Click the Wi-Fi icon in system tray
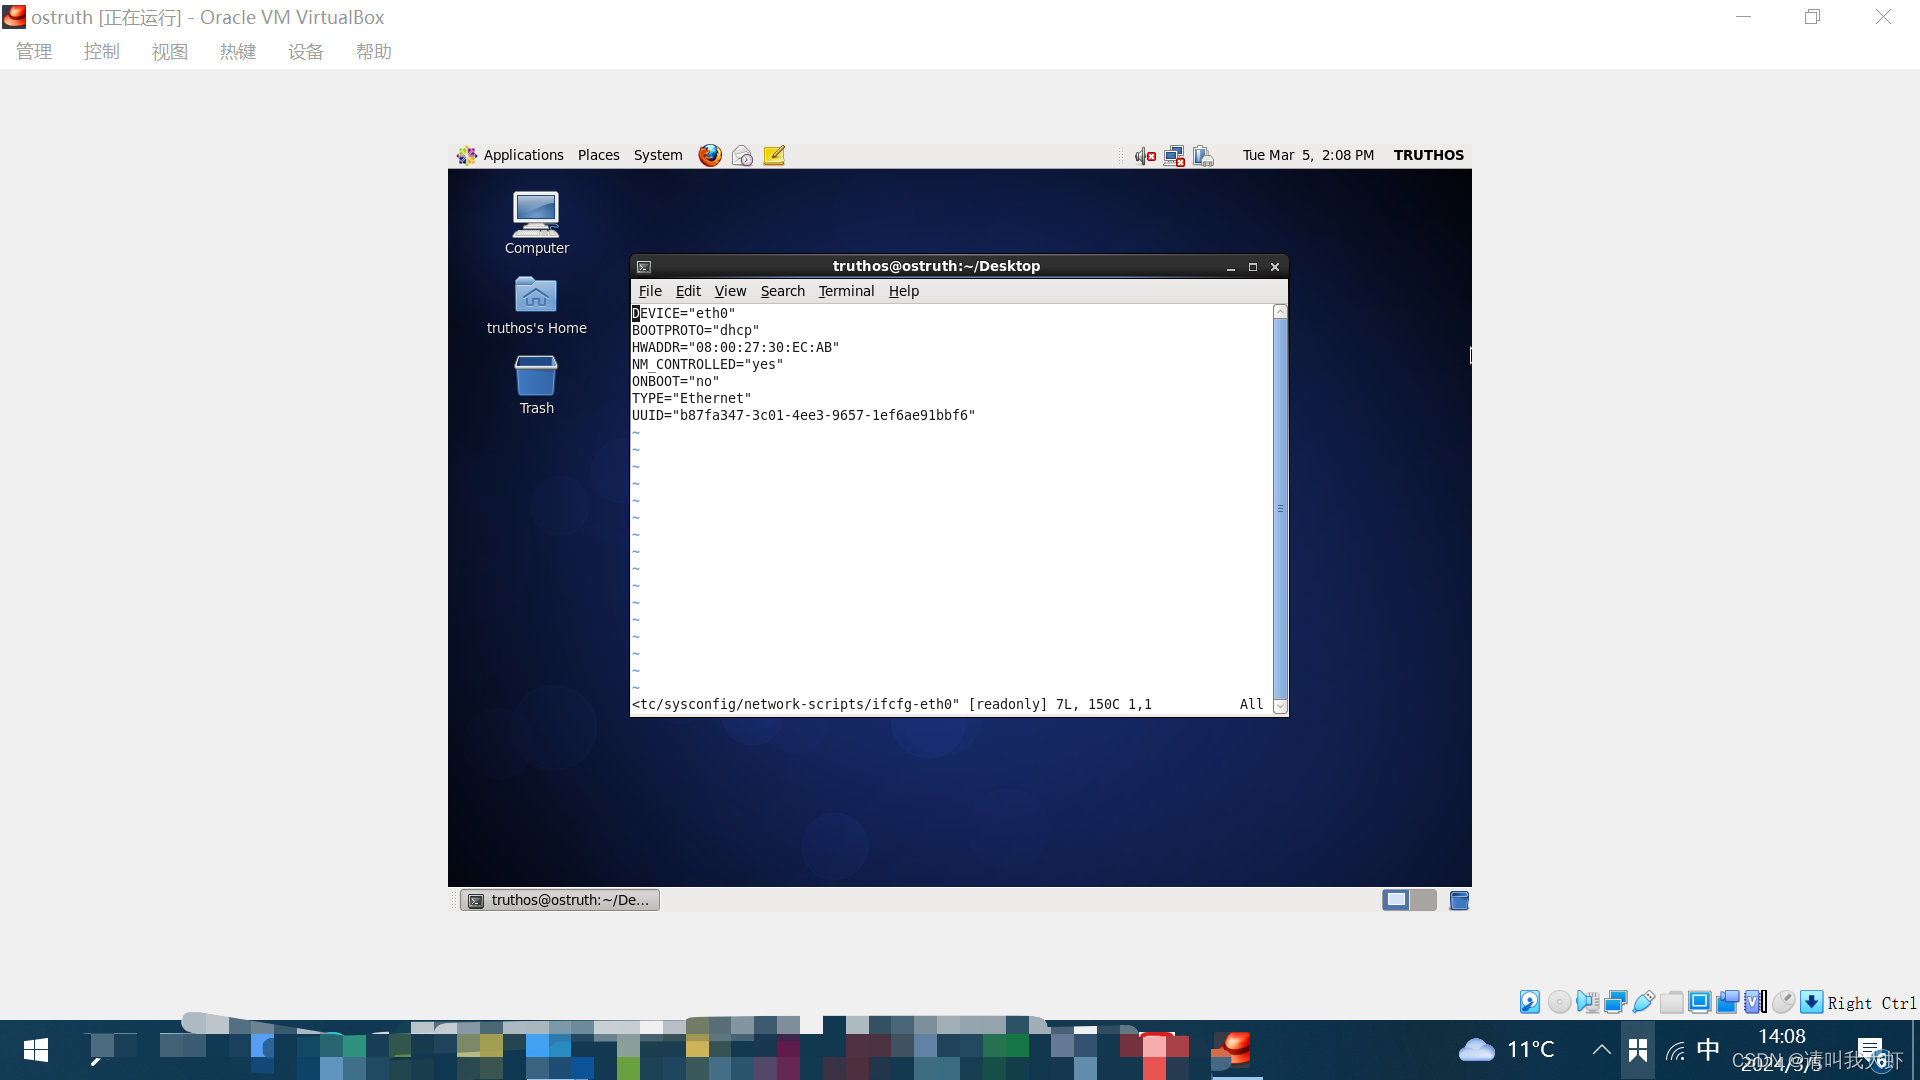The height and width of the screenshot is (1080, 1920). tap(1675, 1050)
